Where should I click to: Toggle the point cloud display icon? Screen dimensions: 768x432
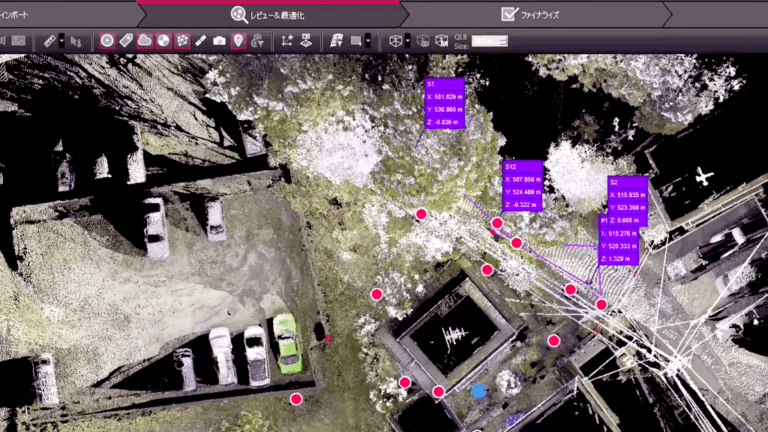145,41
